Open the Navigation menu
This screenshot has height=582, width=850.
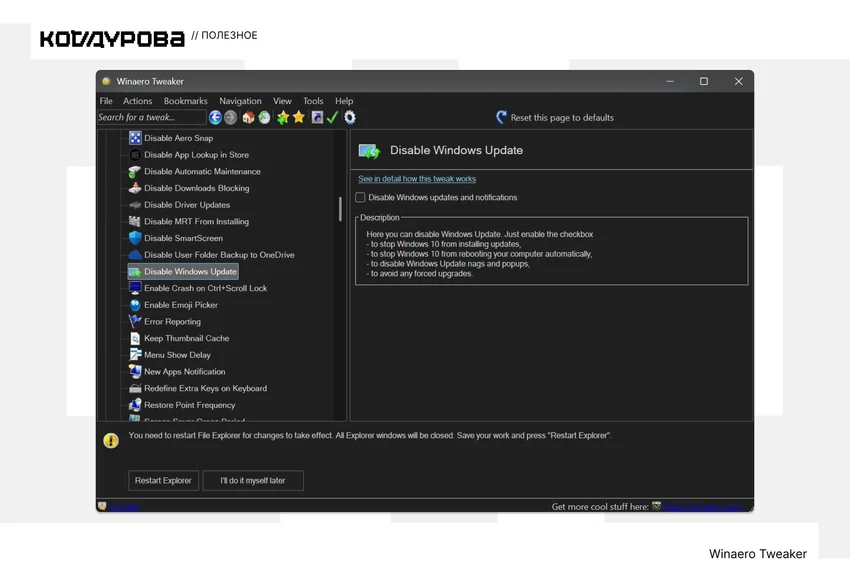tap(240, 101)
